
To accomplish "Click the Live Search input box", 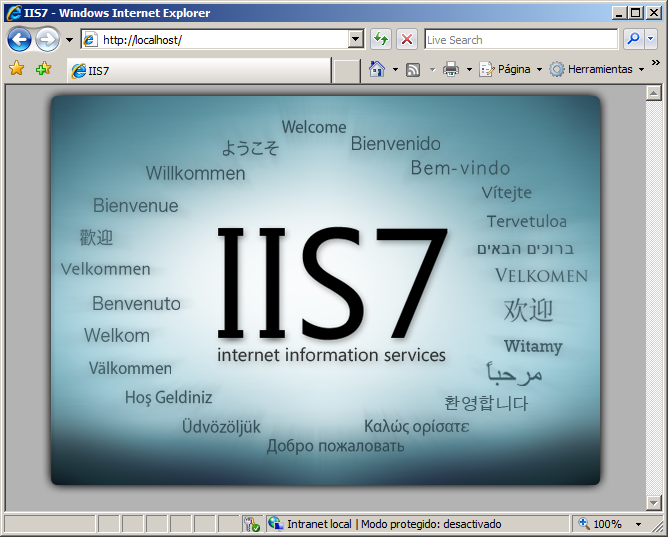I will (521, 40).
